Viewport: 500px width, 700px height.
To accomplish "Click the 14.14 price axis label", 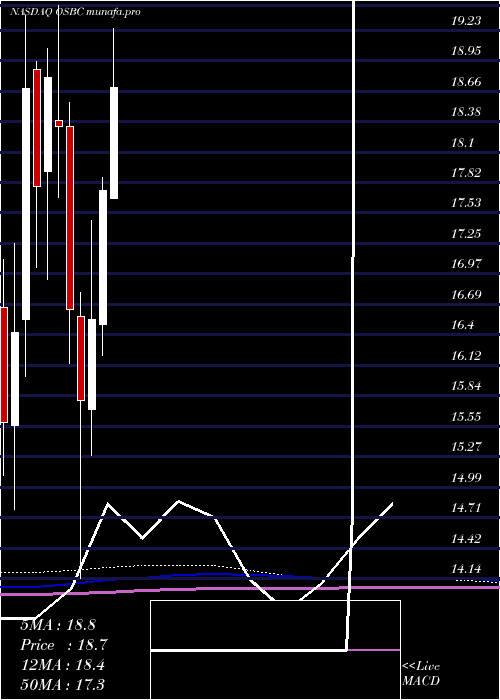I will [x=466, y=570].
